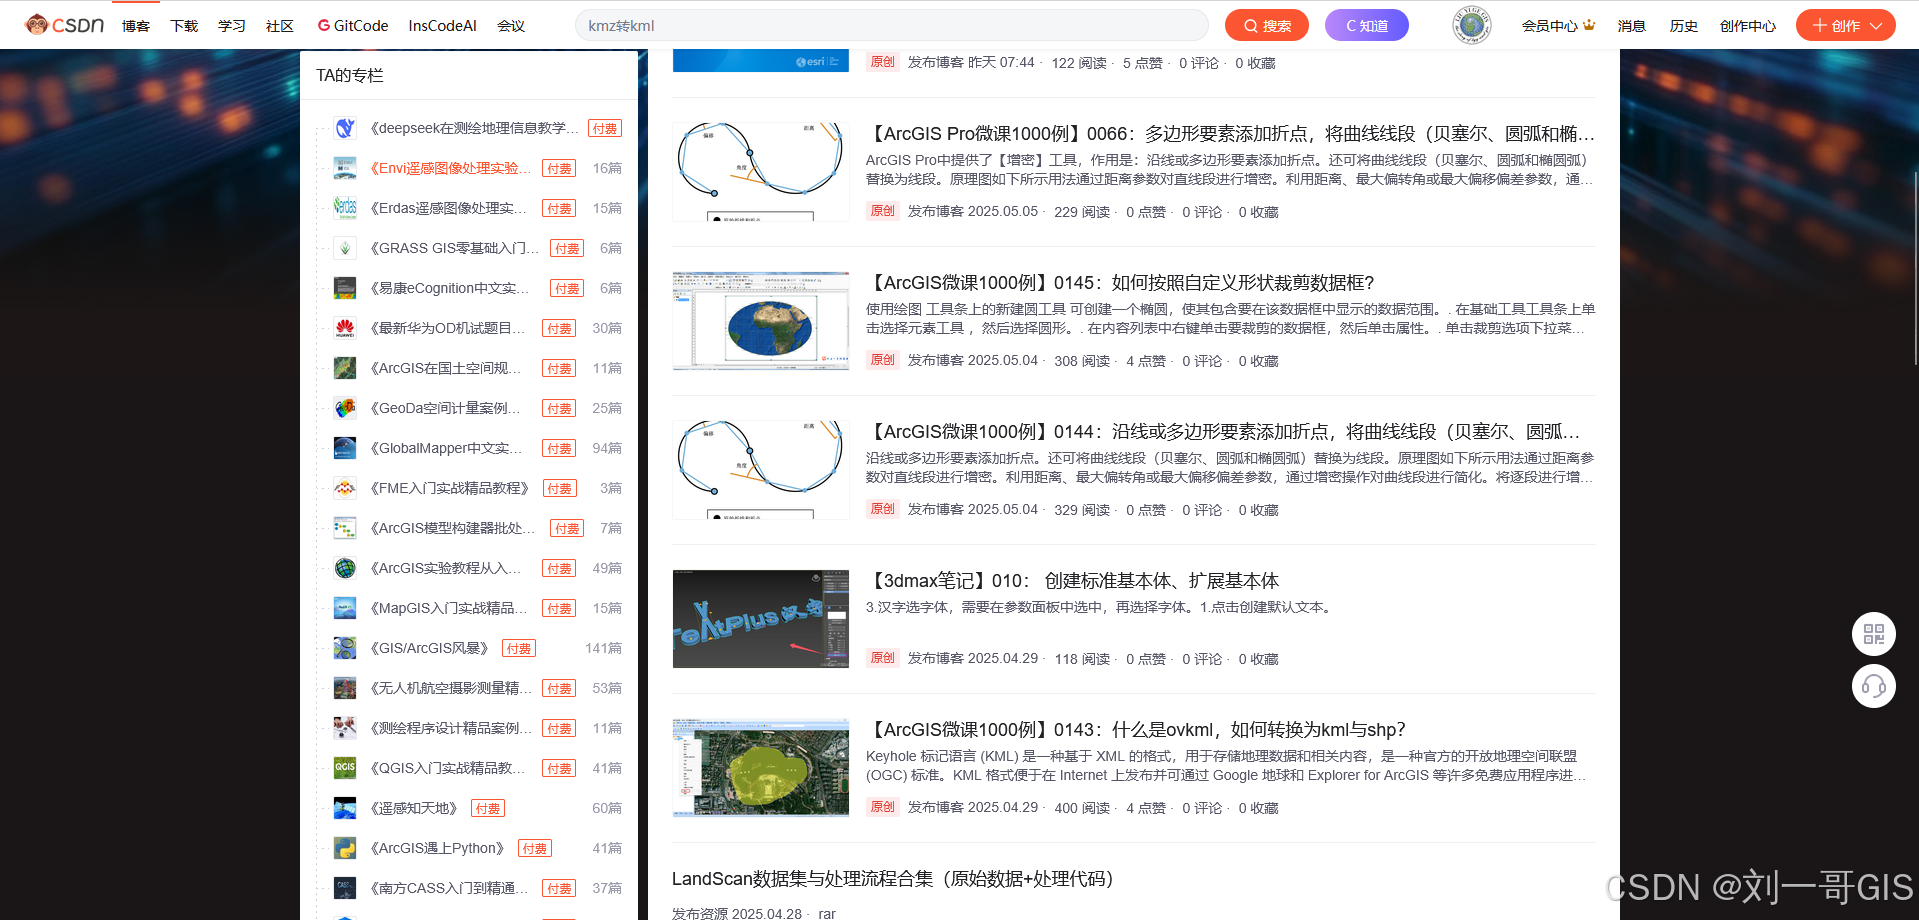Open 消息 link
This screenshot has height=920, width=1919.
click(x=1632, y=26)
